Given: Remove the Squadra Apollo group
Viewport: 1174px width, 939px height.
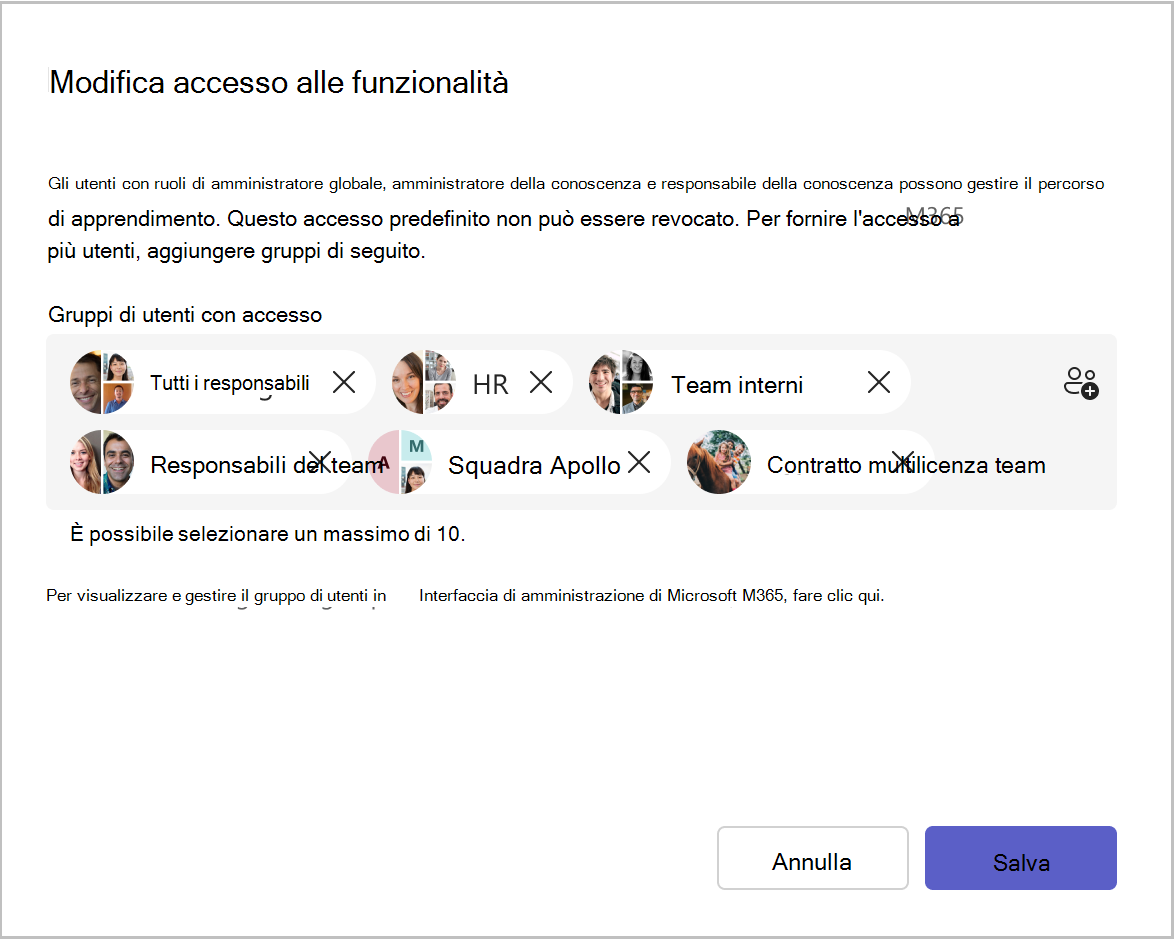Looking at the screenshot, I should tap(639, 462).
